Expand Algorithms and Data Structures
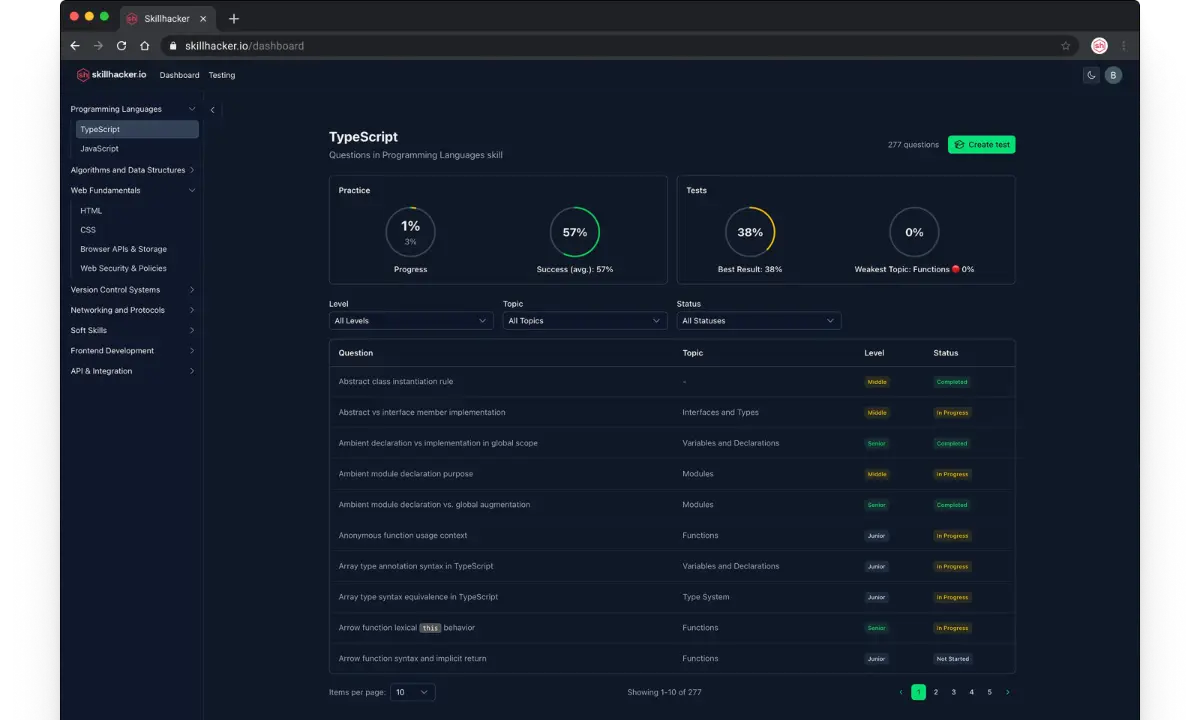This screenshot has height=720, width=1200. tap(133, 170)
